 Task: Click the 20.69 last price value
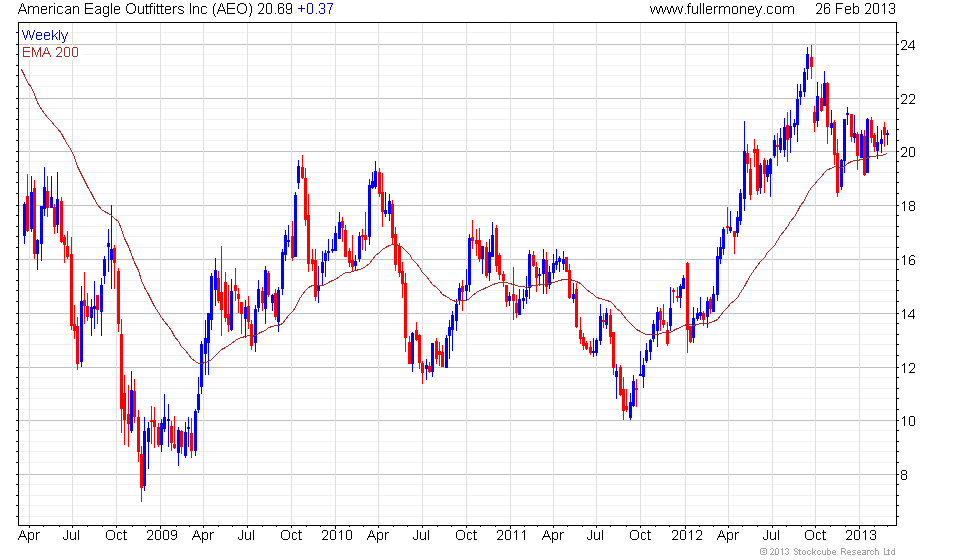(275, 9)
